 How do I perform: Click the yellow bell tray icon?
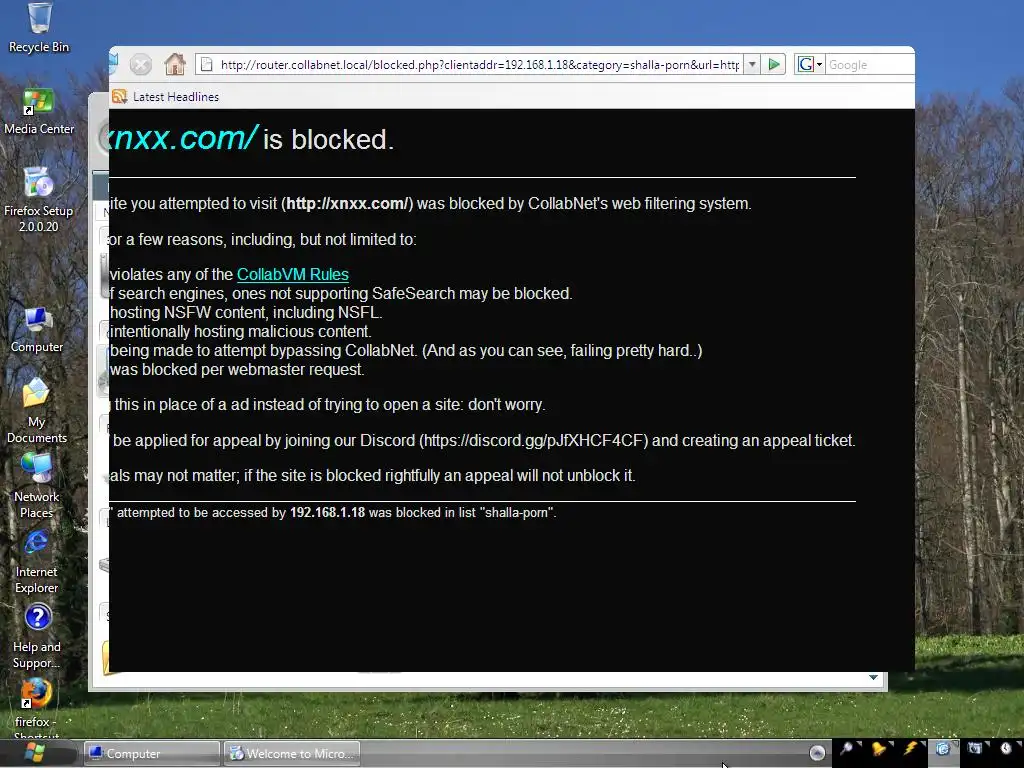(x=879, y=749)
